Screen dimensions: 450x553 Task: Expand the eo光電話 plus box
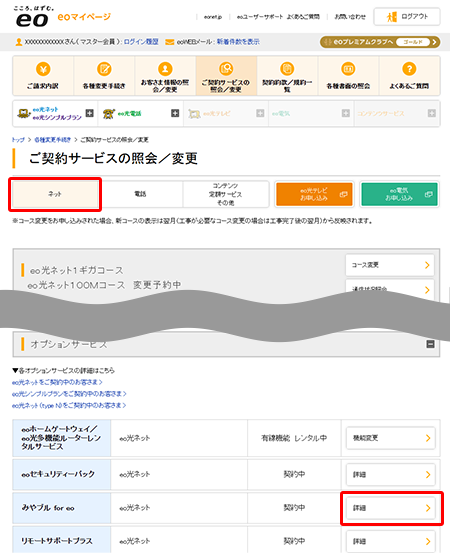coord(175,113)
